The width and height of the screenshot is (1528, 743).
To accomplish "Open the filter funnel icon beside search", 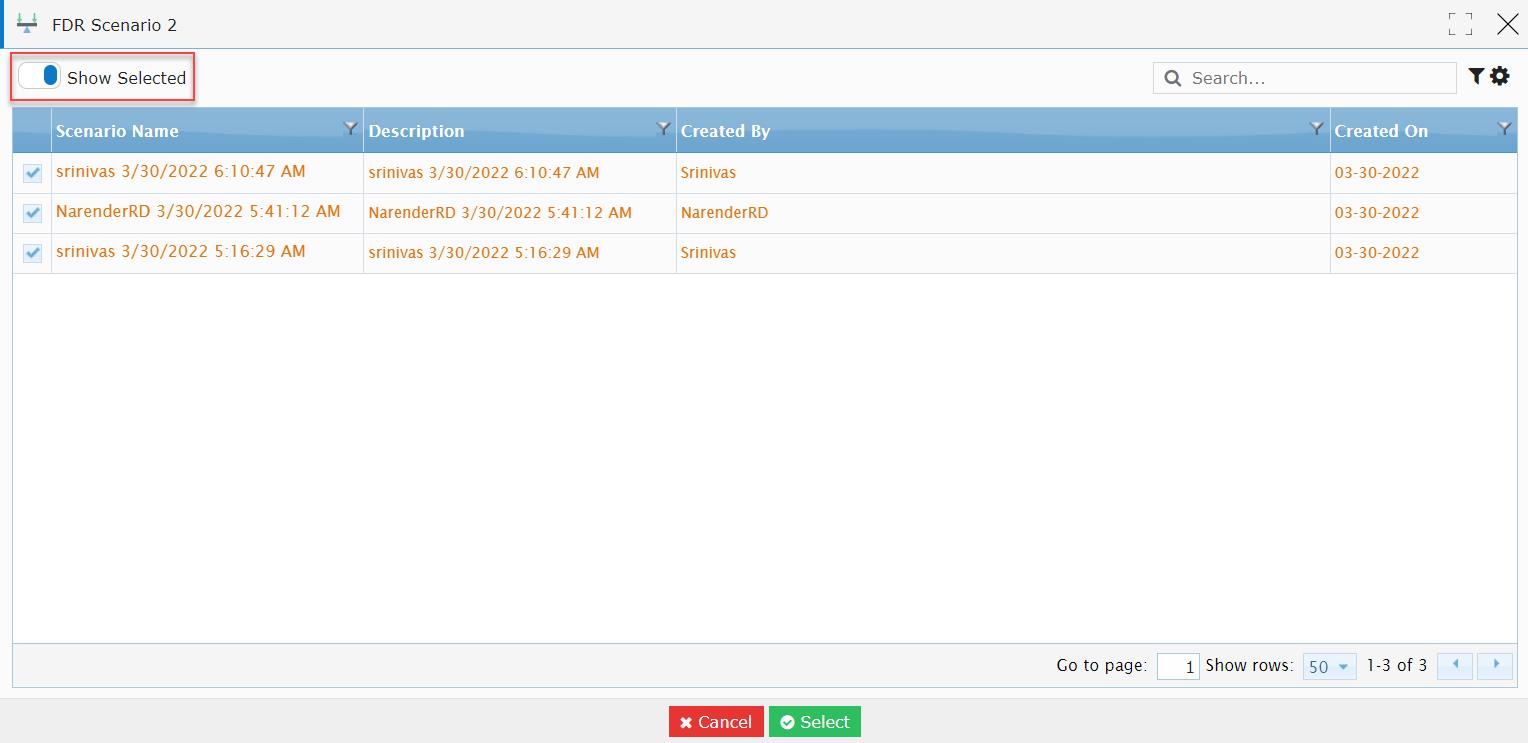I will [x=1476, y=75].
